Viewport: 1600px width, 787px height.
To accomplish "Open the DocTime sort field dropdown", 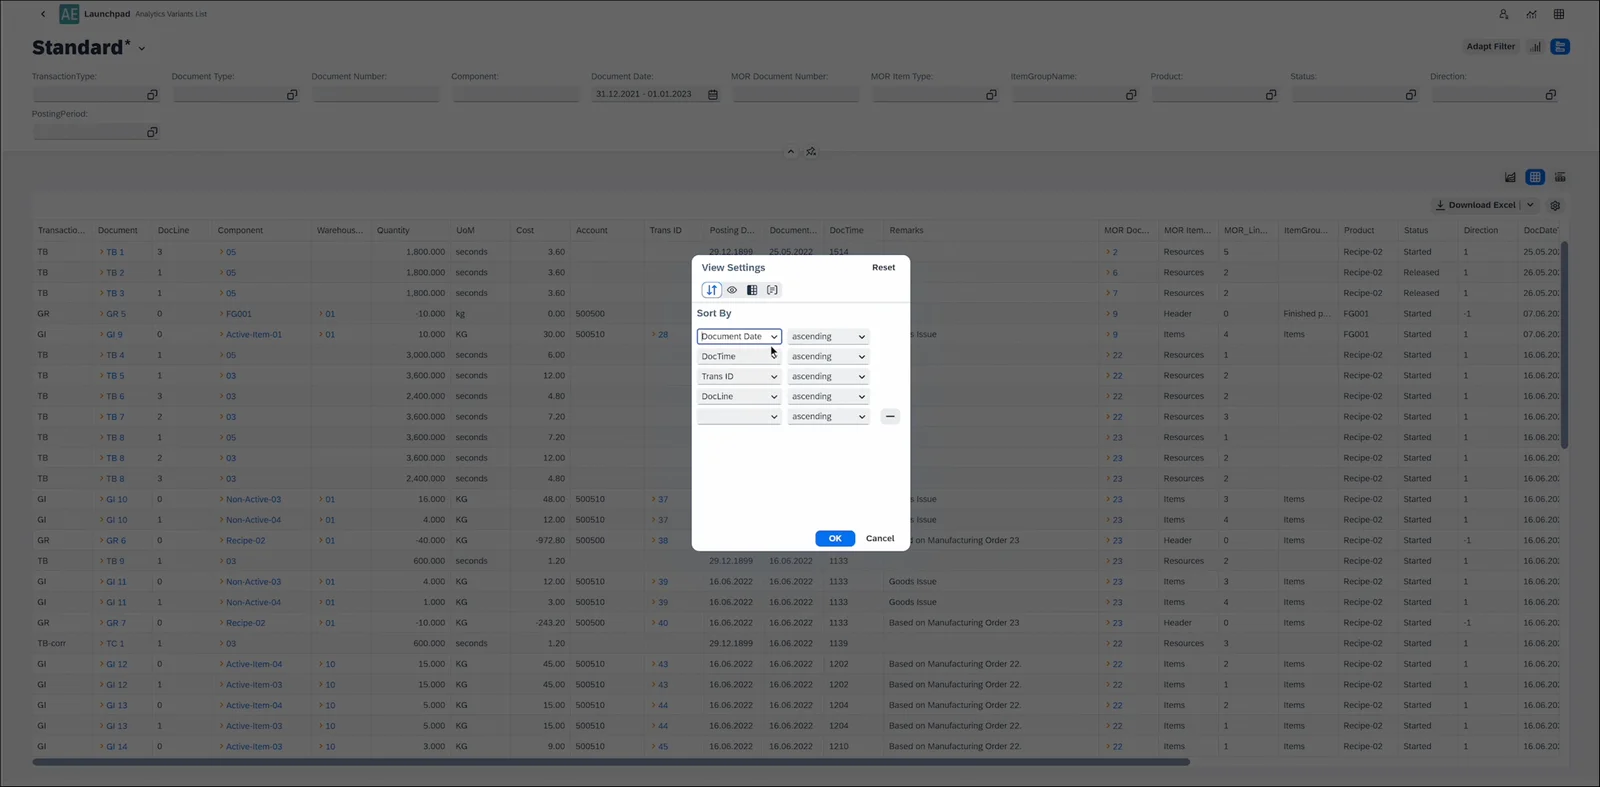I will tap(739, 357).
